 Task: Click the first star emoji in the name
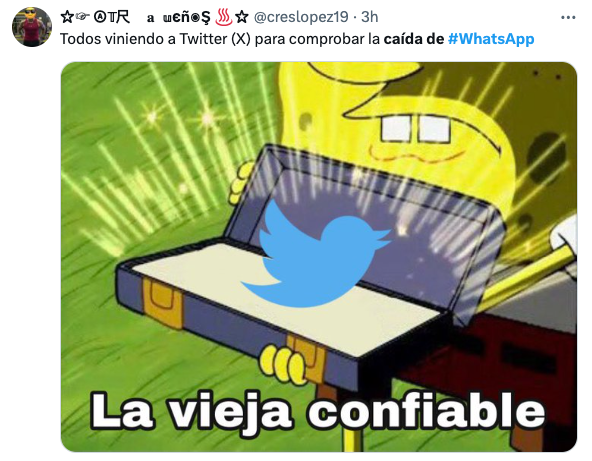click(x=67, y=17)
